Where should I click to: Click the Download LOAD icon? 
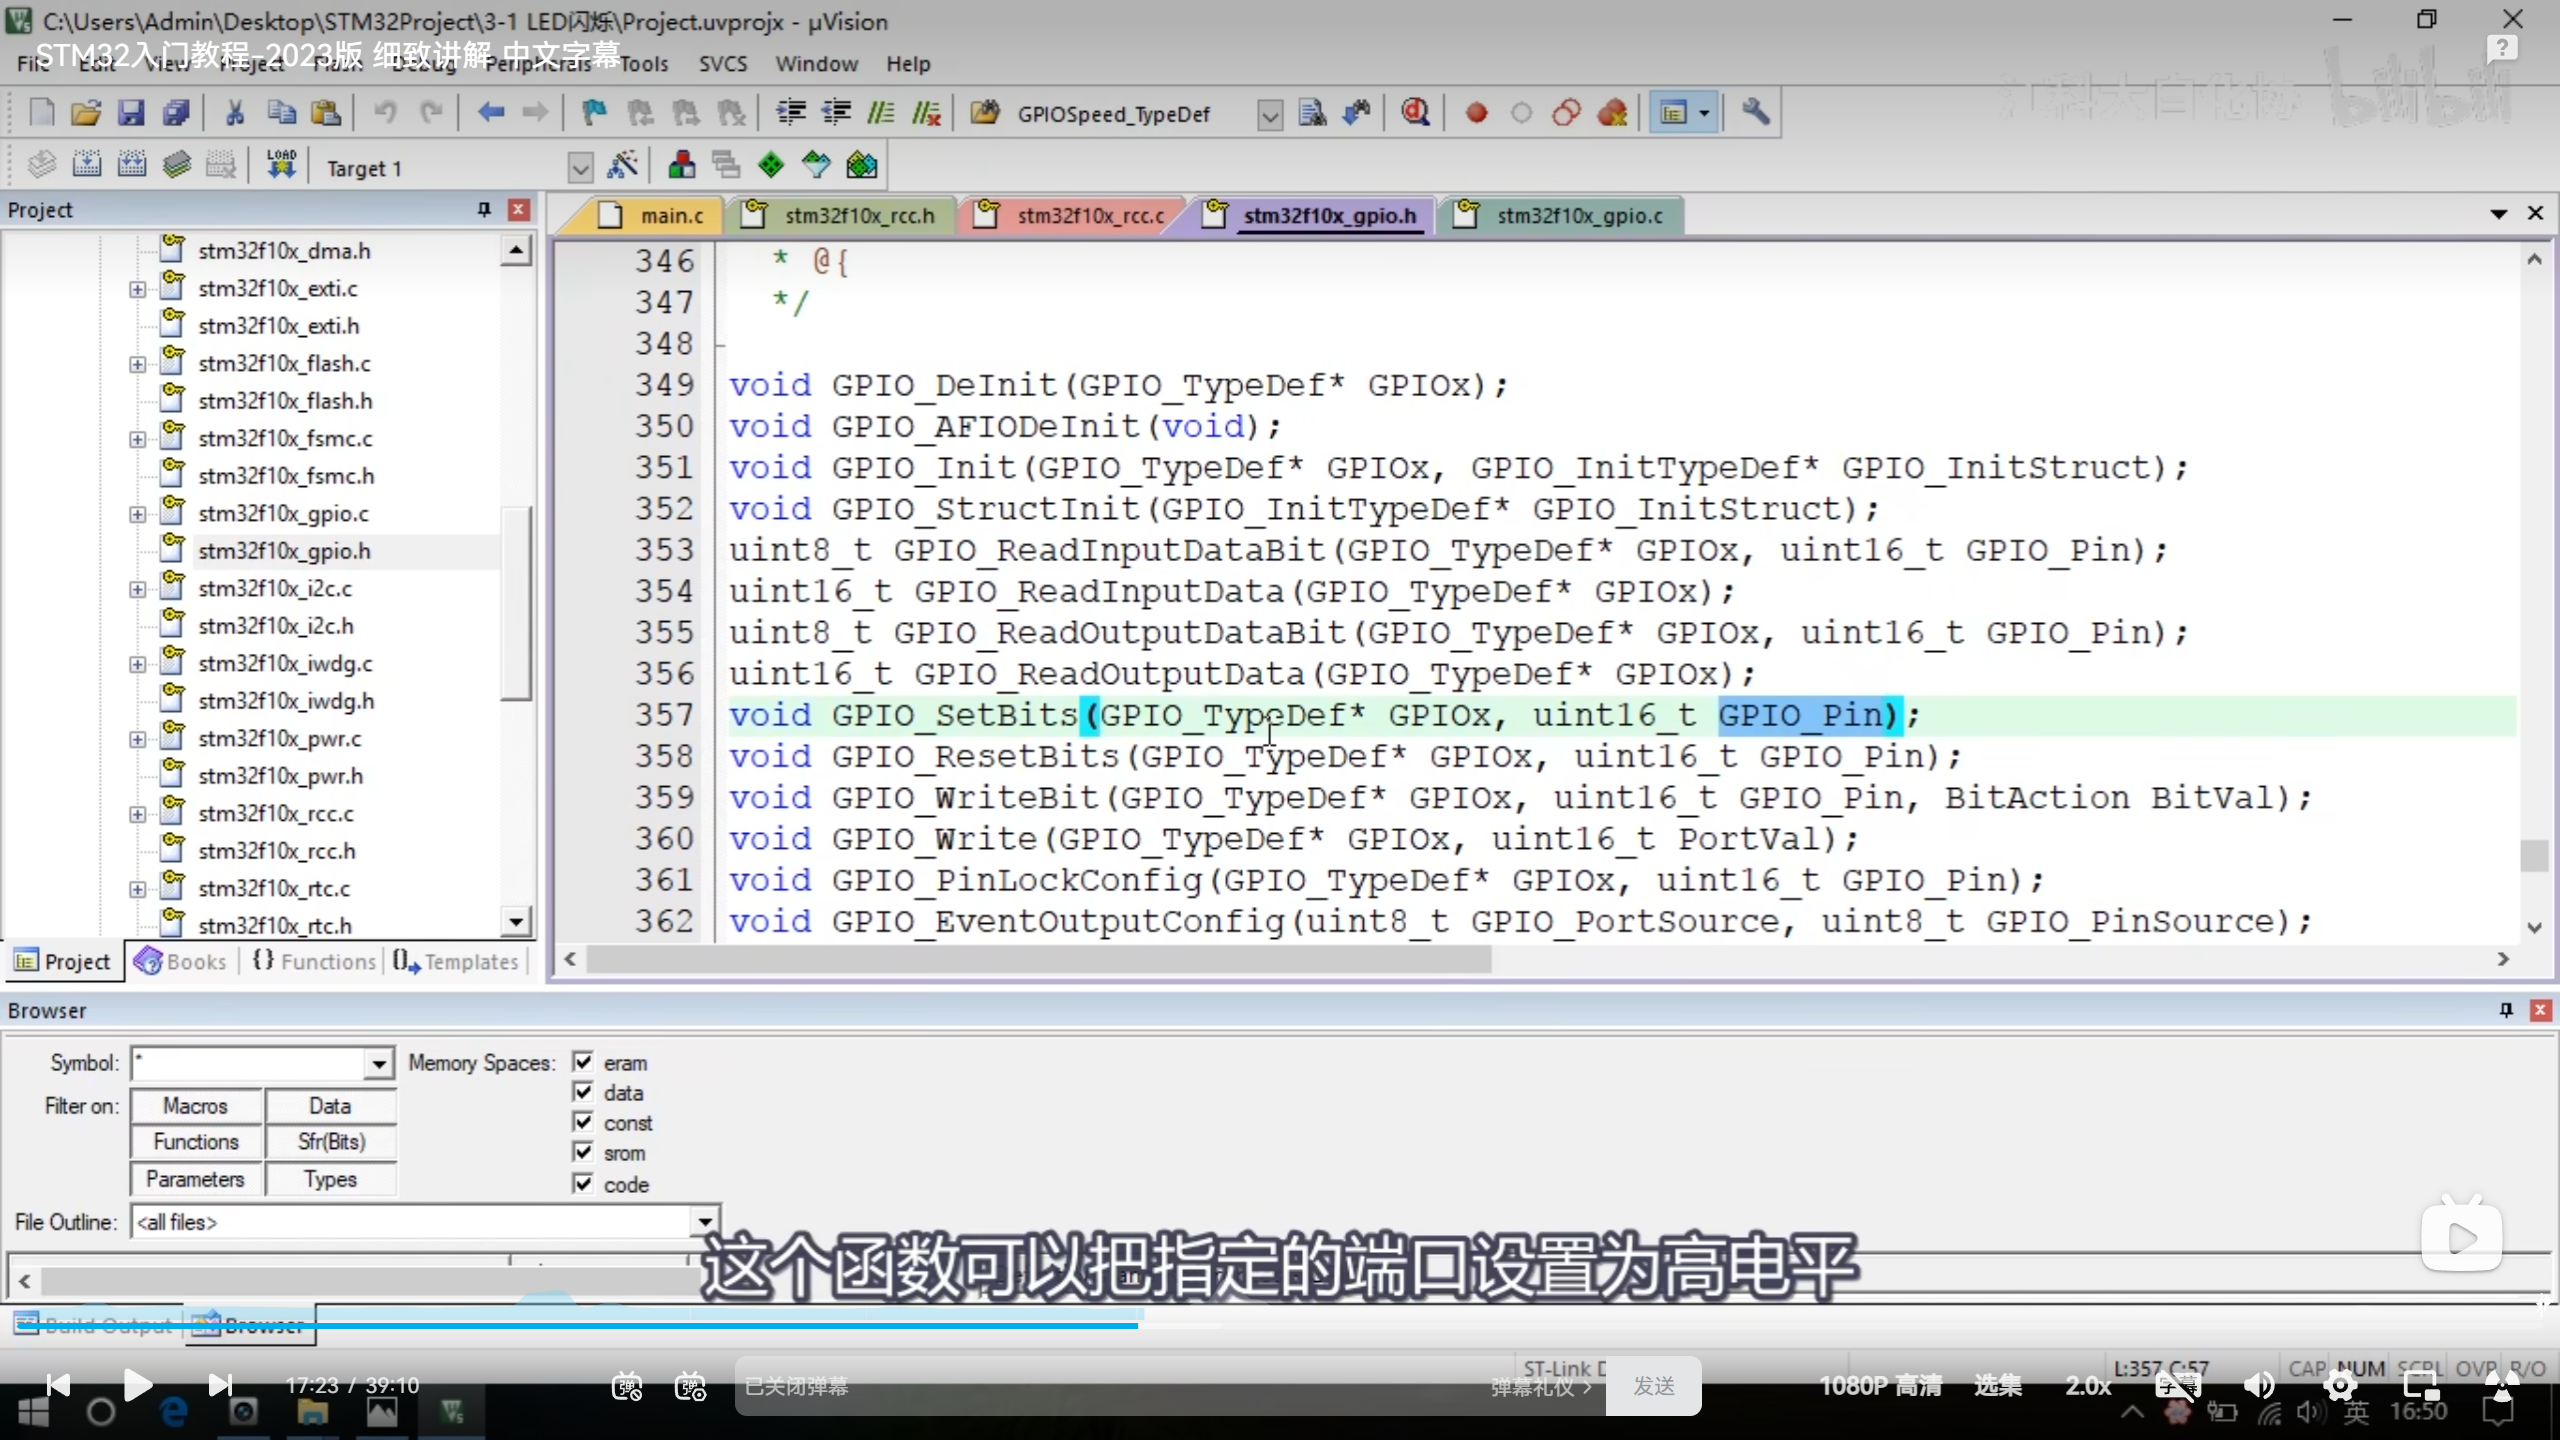click(x=281, y=165)
